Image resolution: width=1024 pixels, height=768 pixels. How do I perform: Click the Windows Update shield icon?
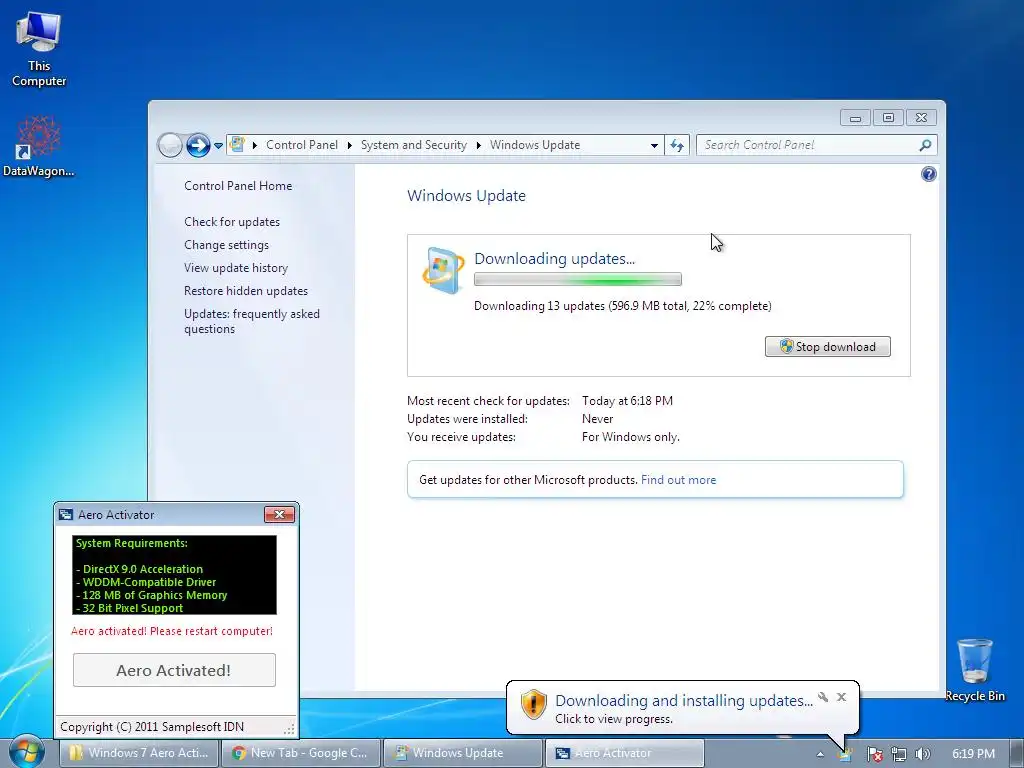coord(443,270)
